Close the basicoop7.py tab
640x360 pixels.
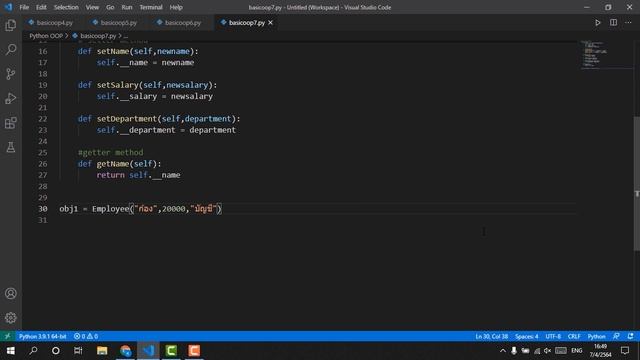(x=271, y=23)
